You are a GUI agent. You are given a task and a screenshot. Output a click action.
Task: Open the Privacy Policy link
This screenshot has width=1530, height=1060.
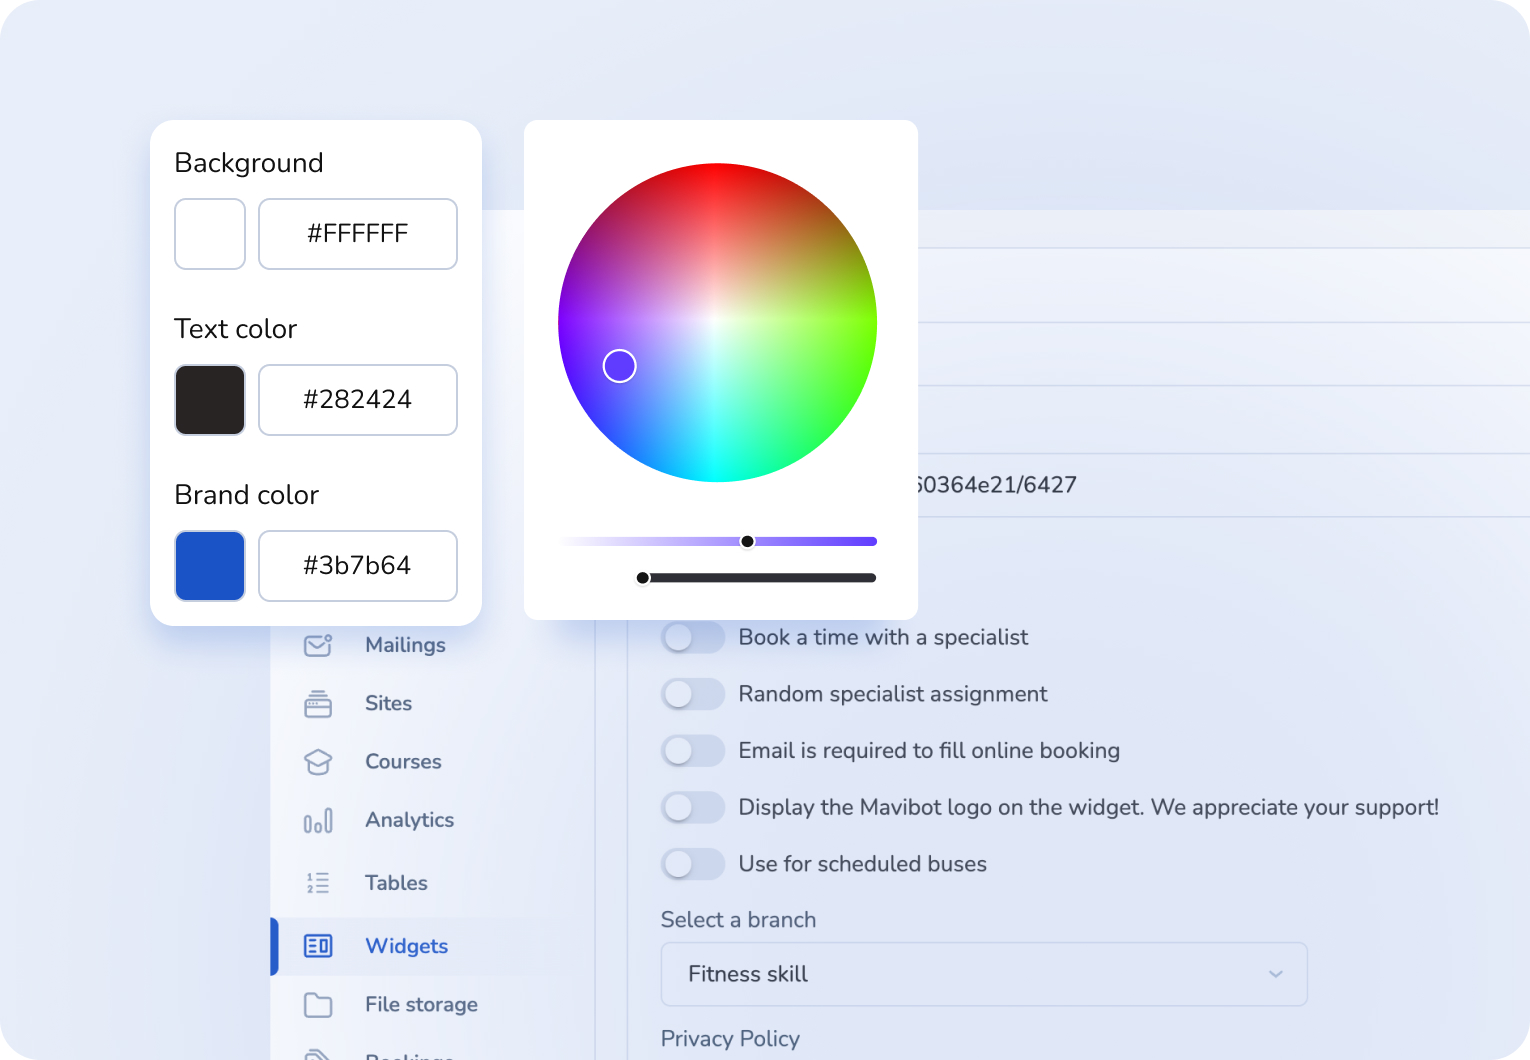tap(730, 1039)
